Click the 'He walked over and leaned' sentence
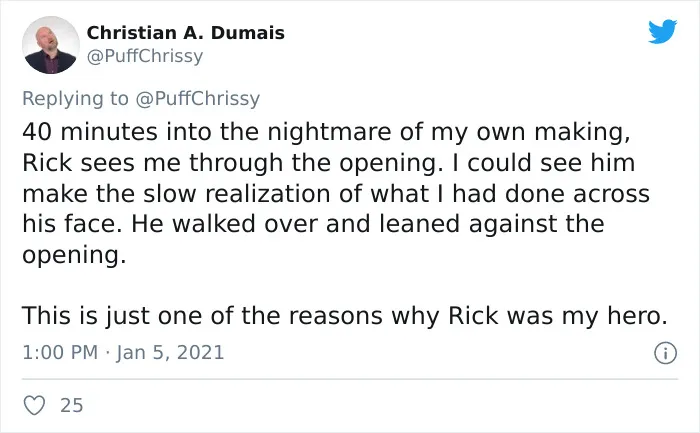Screen dimensions: 700x433 point(295,224)
